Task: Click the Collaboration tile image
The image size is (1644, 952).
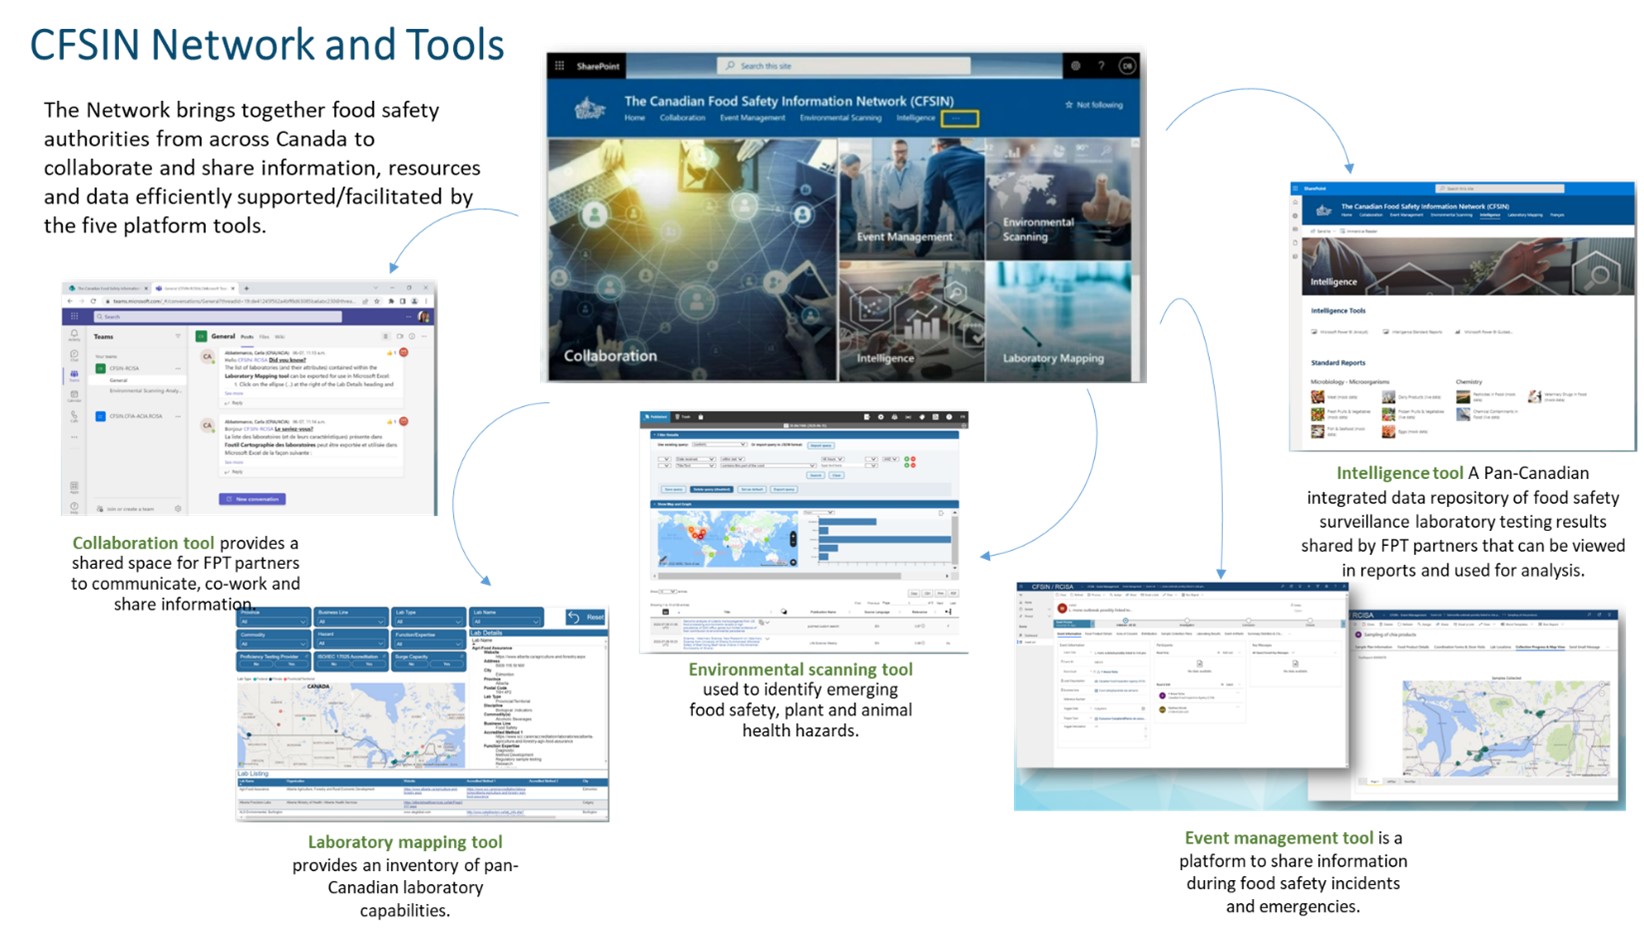Action: click(692, 260)
